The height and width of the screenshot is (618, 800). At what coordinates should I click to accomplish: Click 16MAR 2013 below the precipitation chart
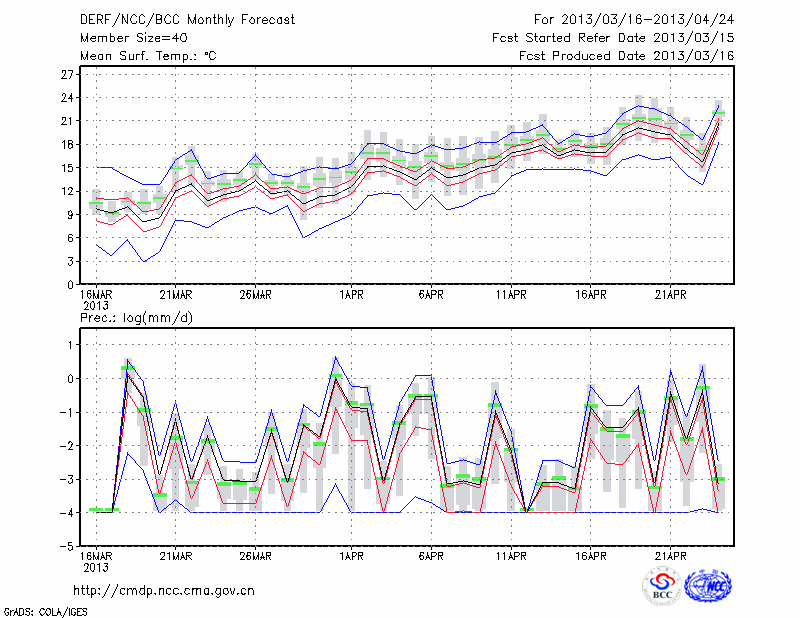point(95,561)
